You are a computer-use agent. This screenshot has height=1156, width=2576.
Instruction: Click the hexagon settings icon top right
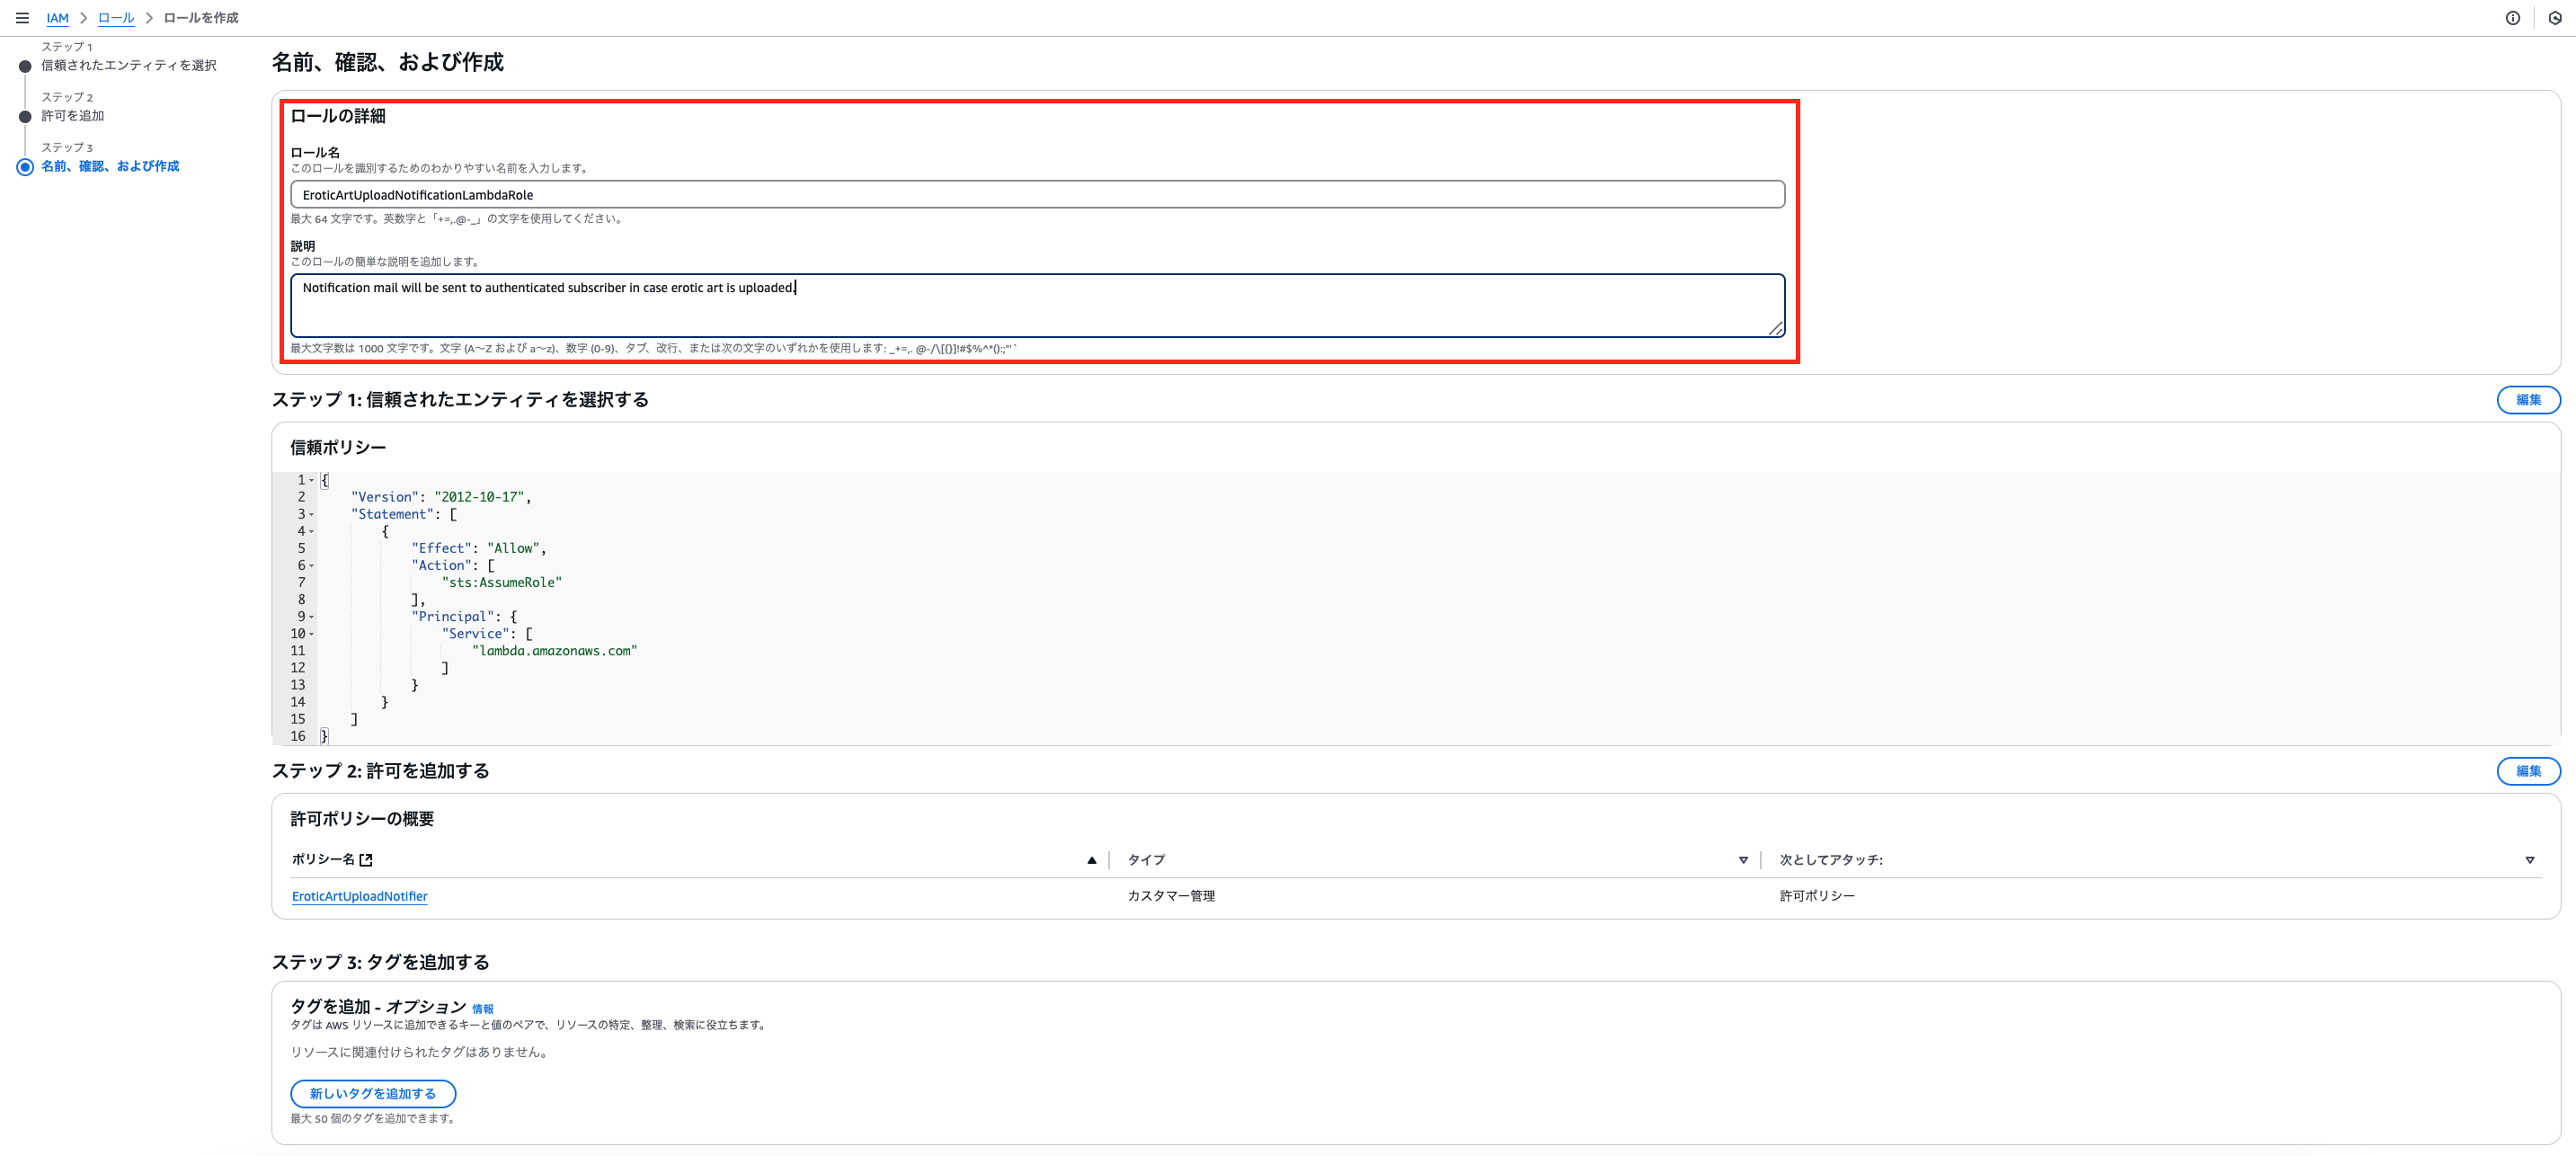coord(2554,18)
